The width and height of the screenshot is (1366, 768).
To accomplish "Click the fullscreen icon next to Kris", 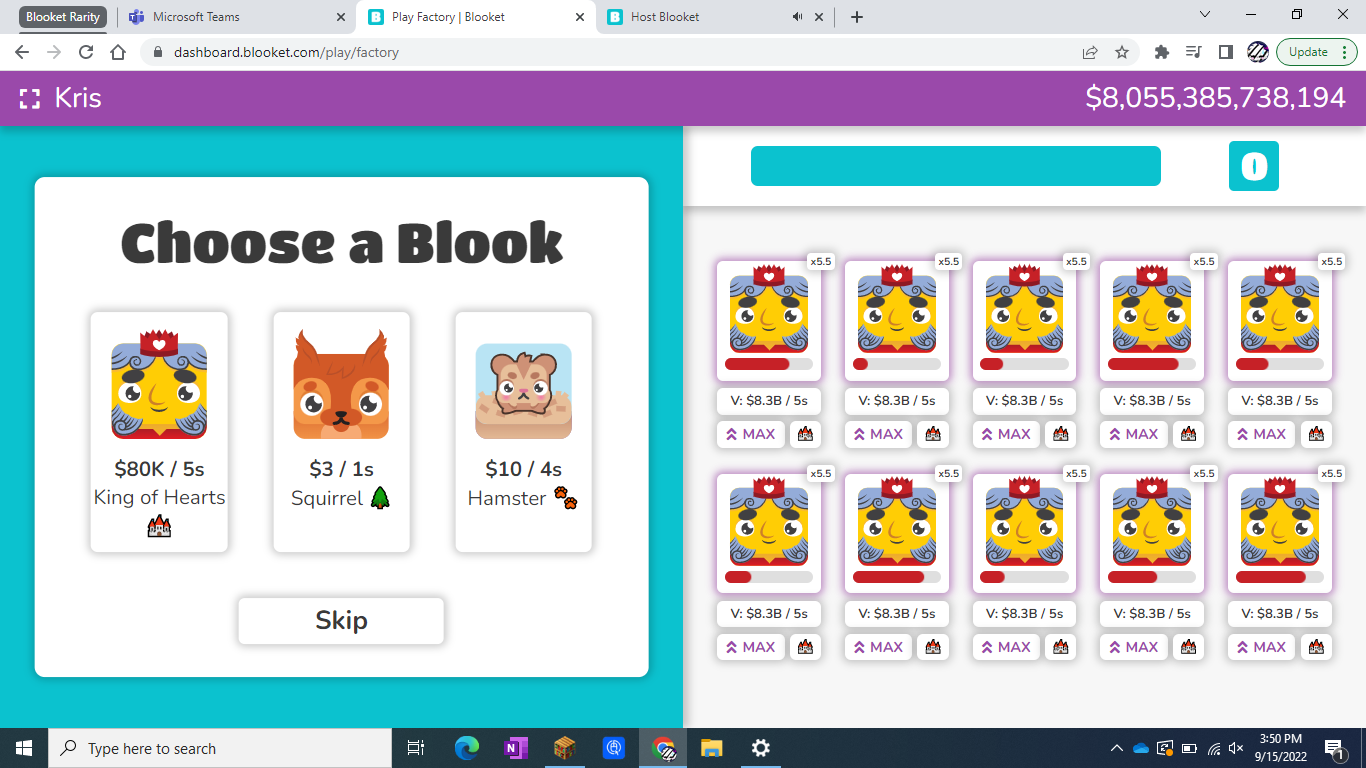I will (29, 98).
